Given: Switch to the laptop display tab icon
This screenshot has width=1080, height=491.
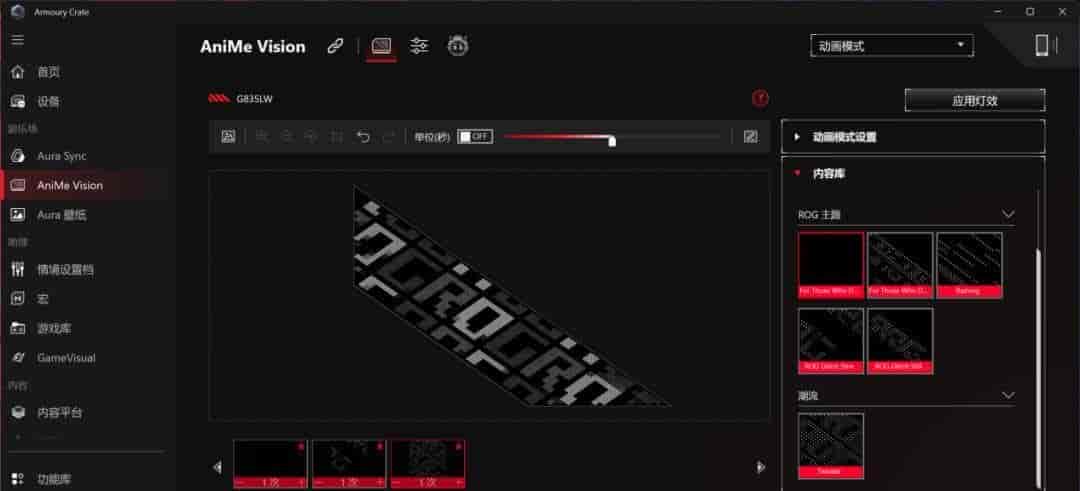Looking at the screenshot, I should click(x=381, y=47).
